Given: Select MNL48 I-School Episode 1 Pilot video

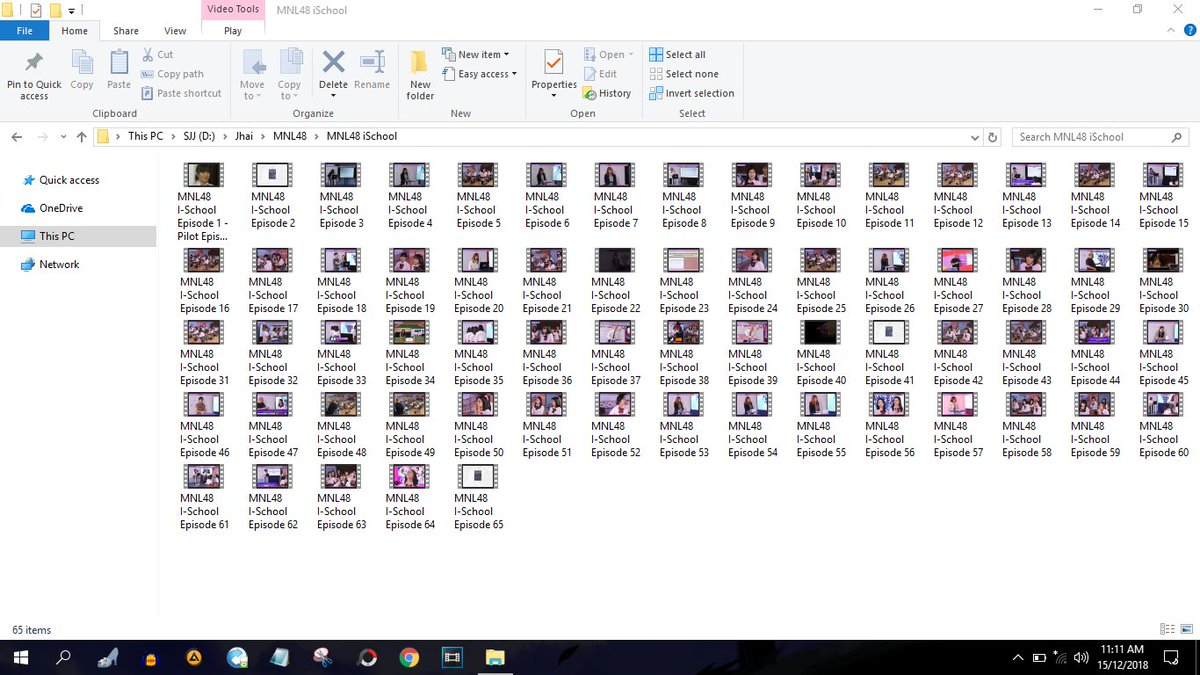Looking at the screenshot, I should [204, 203].
